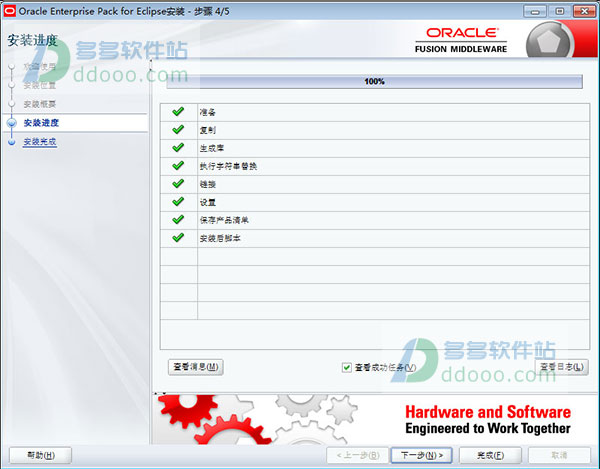Click the Oracle Fusion Middleware logo

click(x=461, y=40)
